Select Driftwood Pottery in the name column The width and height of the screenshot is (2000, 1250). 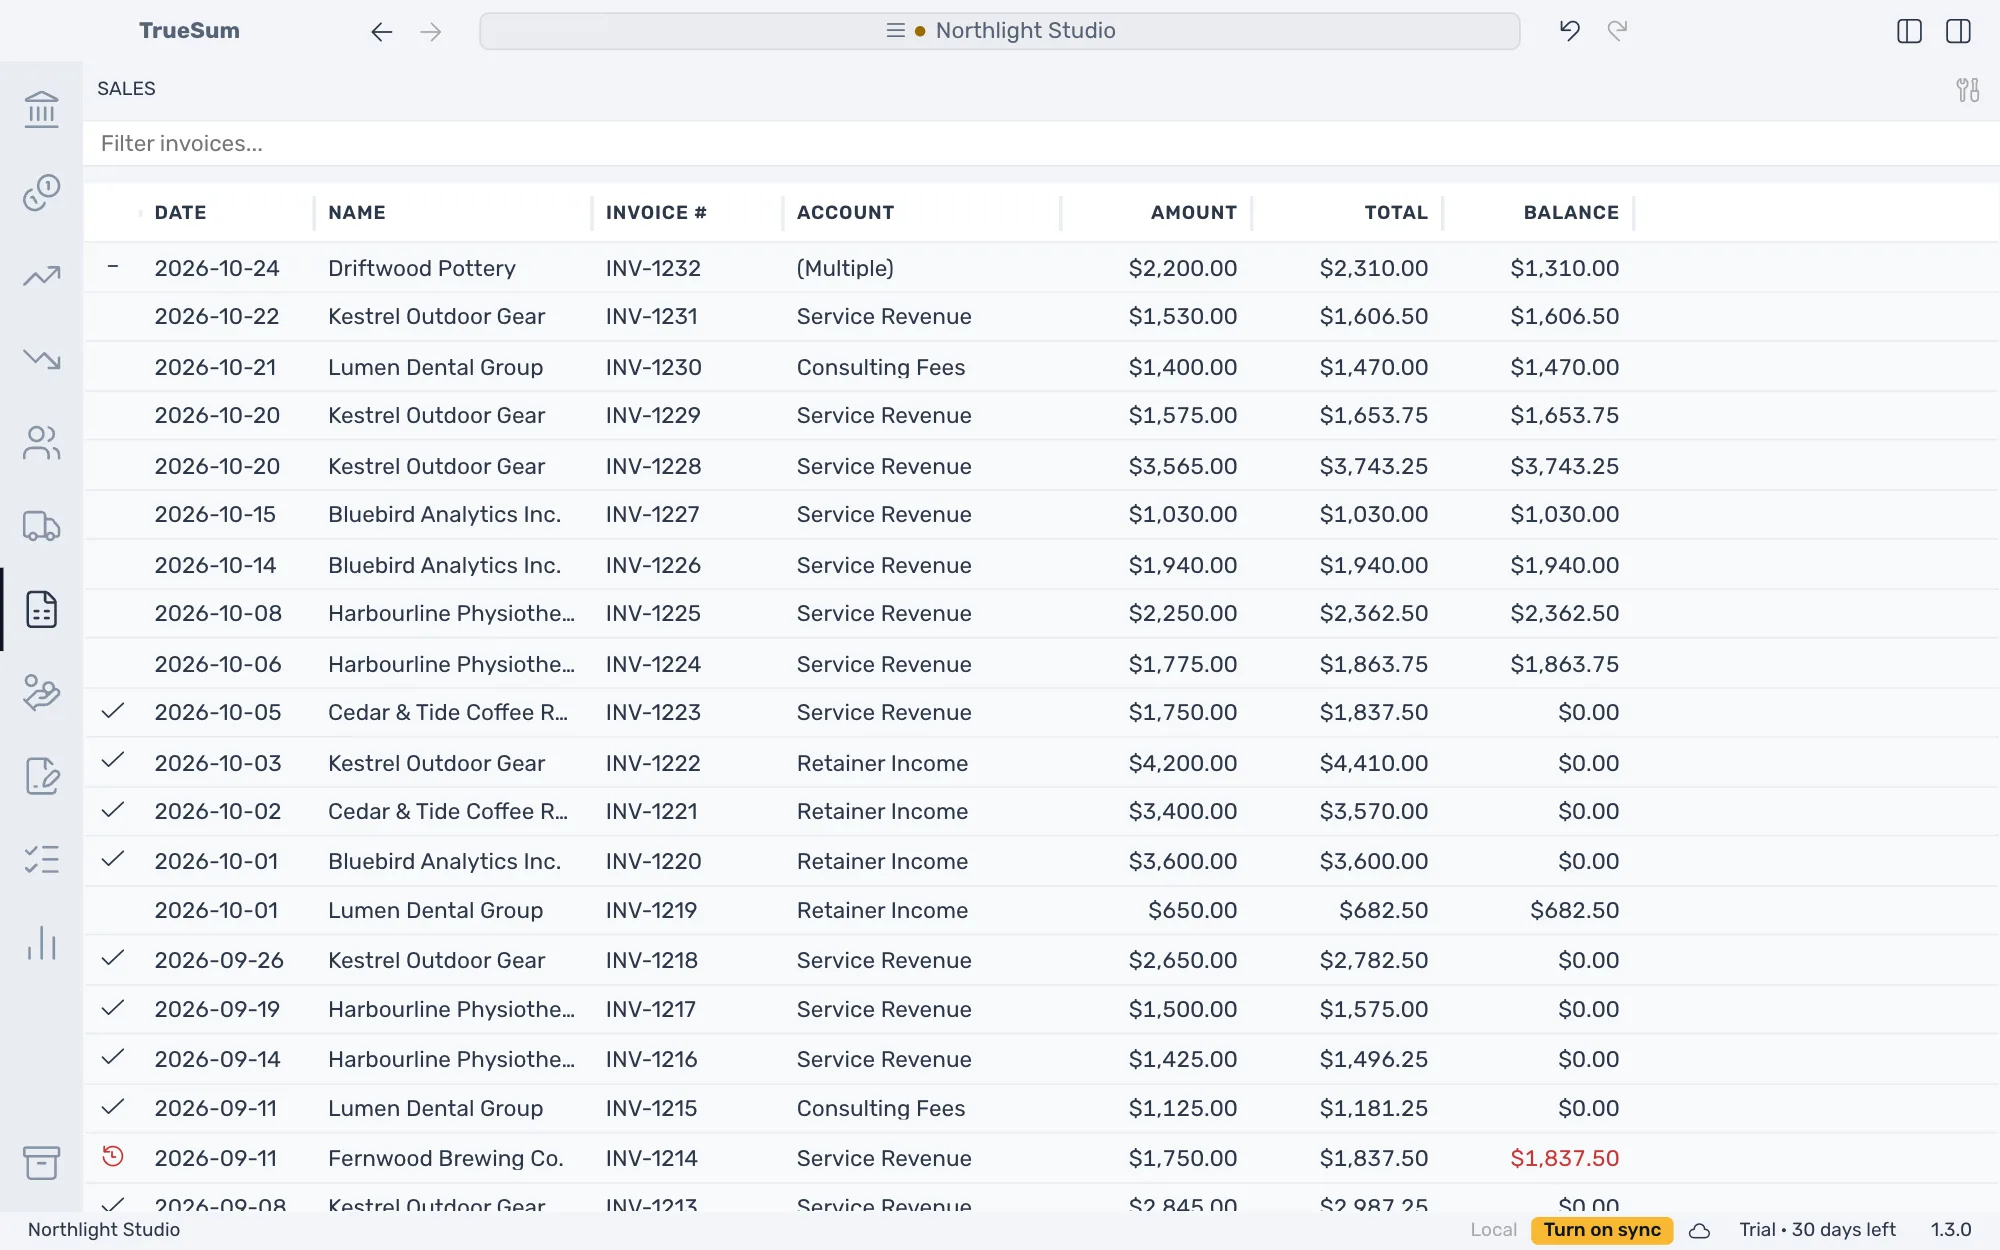pyautogui.click(x=422, y=268)
